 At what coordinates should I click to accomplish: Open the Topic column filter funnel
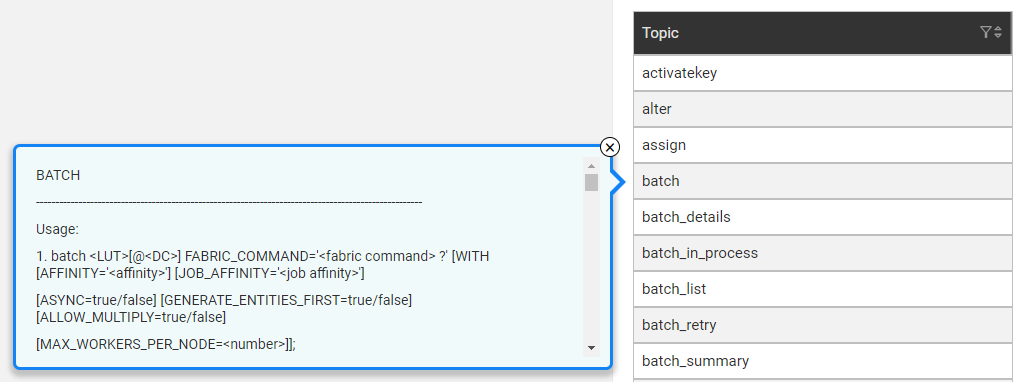coord(986,32)
